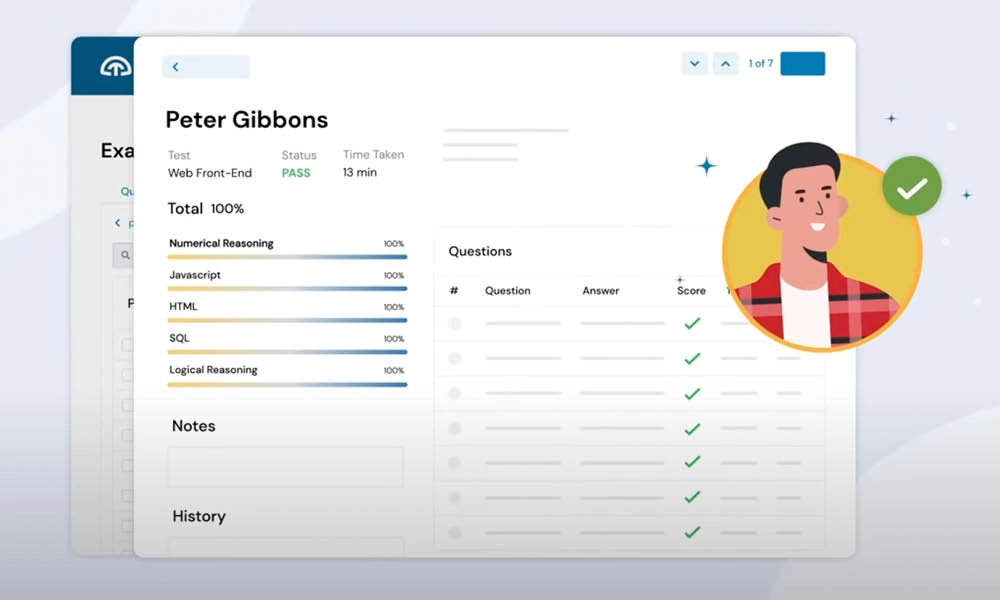1000x600 pixels.
Task: Go to next candidate with down chevron
Action: tap(694, 64)
